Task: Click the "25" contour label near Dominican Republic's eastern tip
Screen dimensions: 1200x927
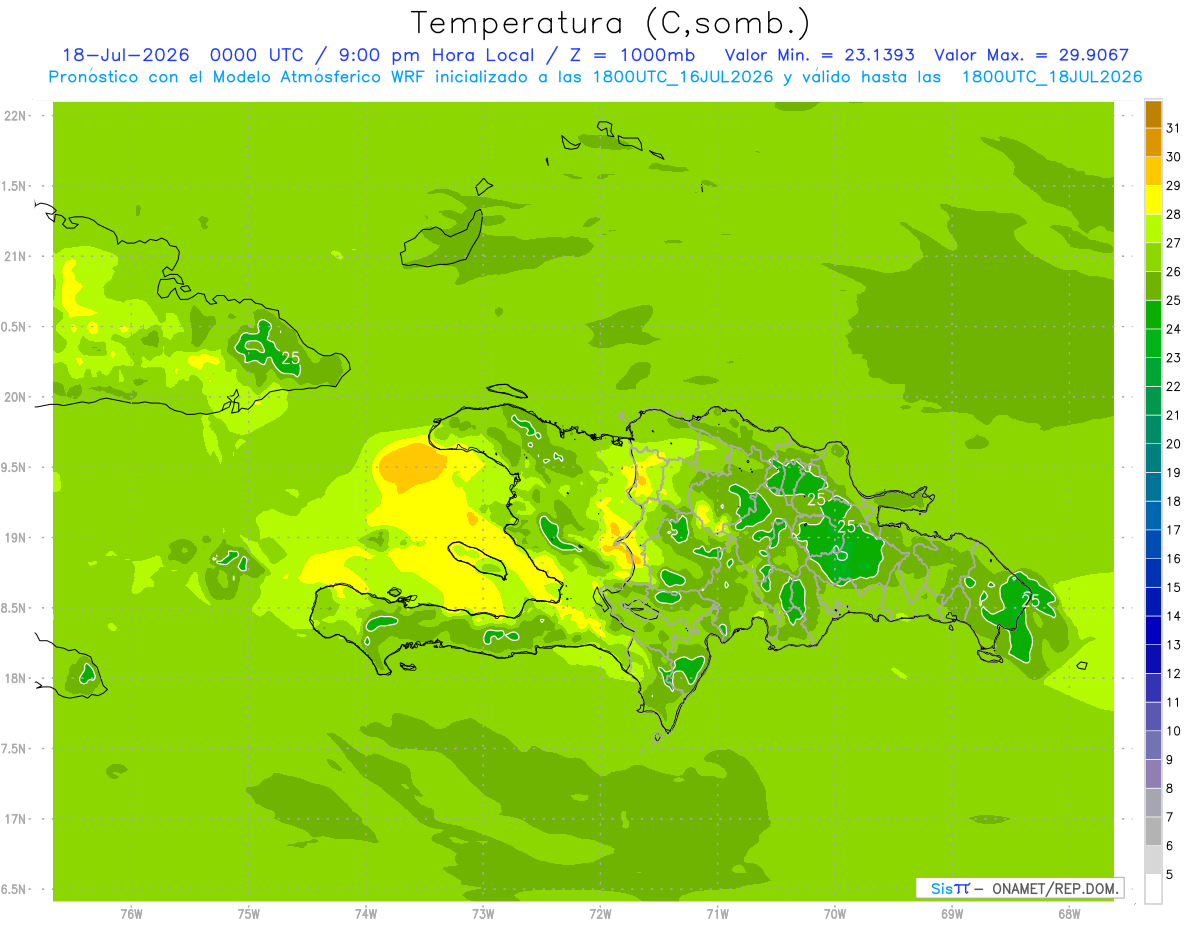Action: coord(1031,601)
